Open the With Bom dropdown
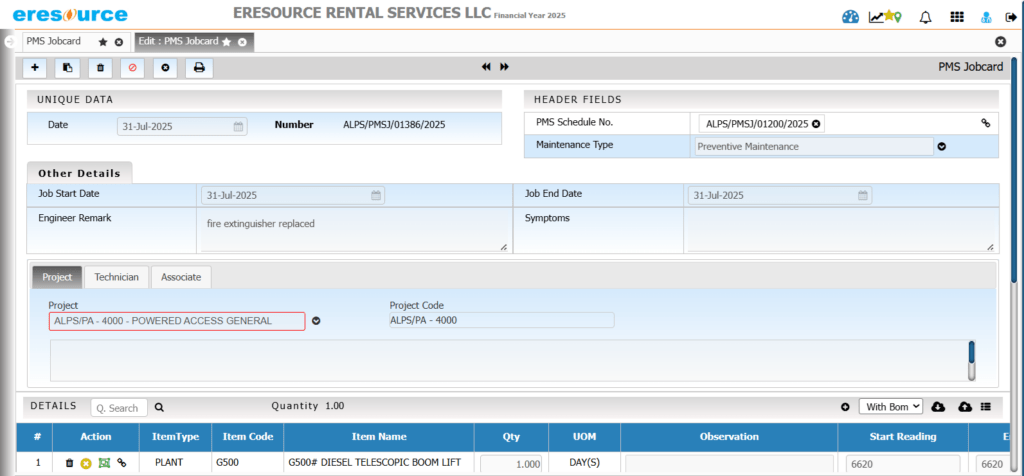The image size is (1024, 476). pos(890,407)
